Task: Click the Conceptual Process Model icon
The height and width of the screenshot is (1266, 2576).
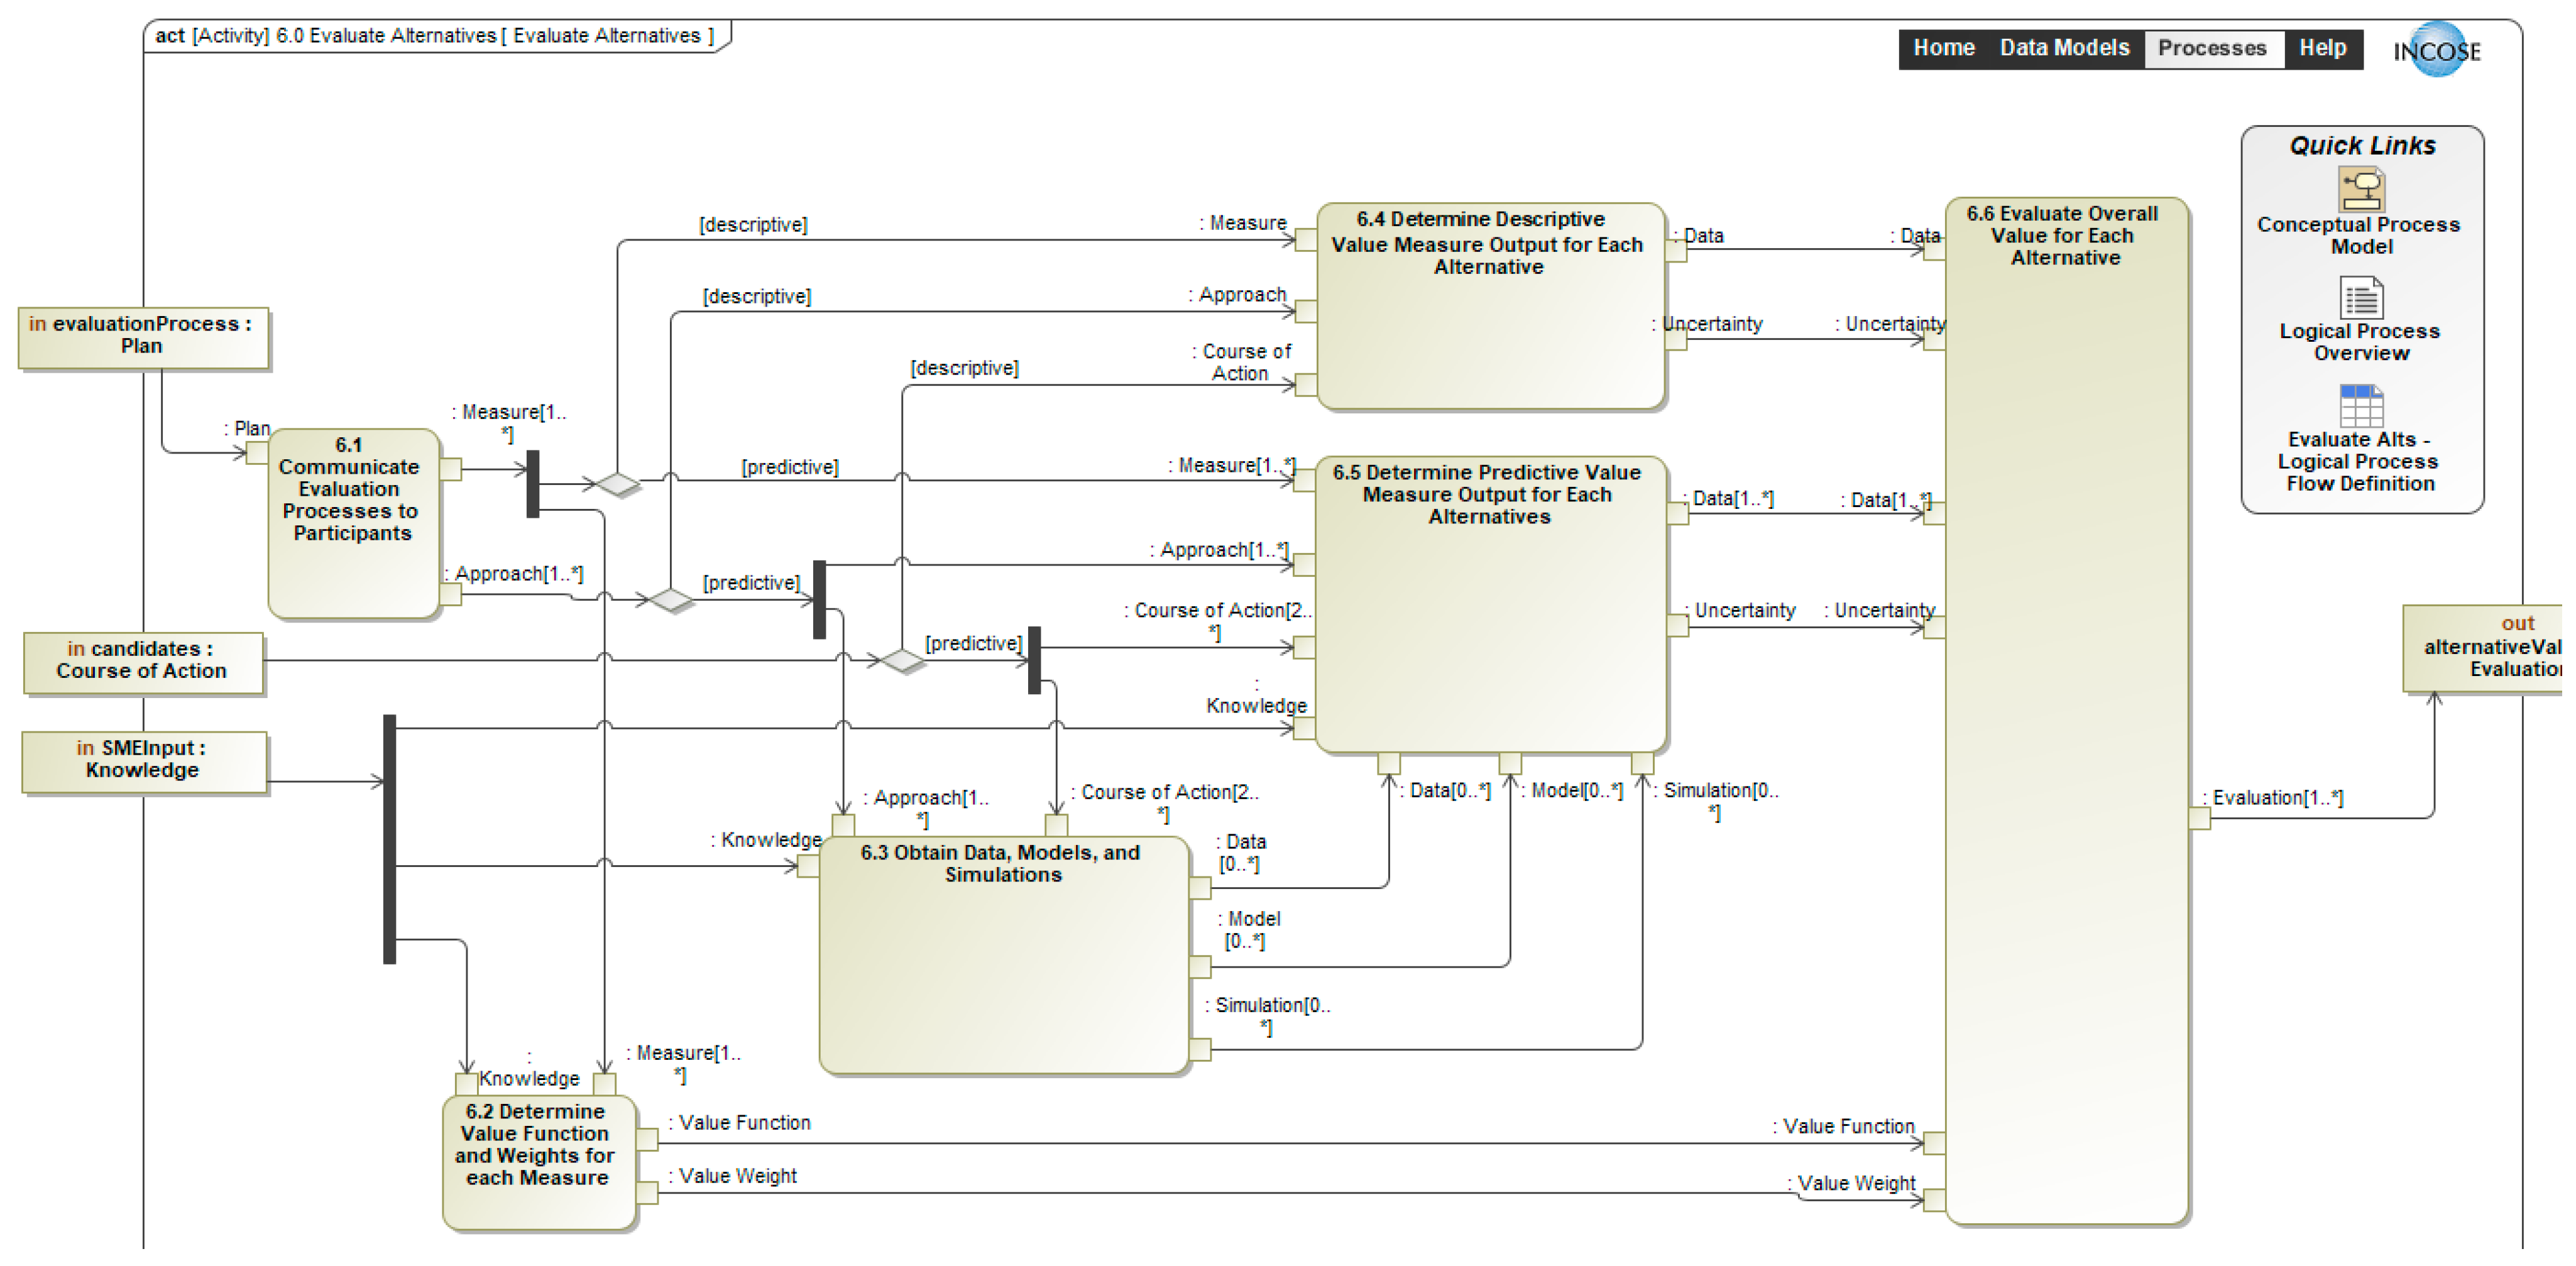Action: [2361, 188]
